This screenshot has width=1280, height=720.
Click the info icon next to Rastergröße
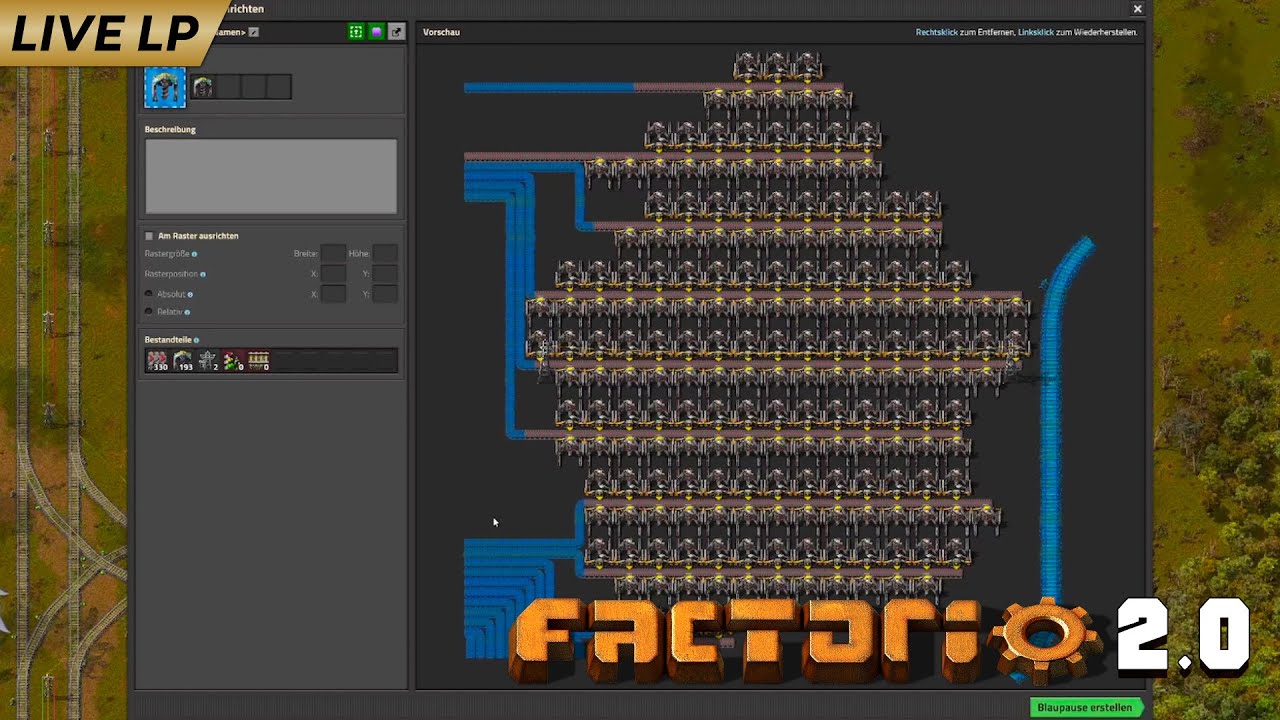(194, 254)
